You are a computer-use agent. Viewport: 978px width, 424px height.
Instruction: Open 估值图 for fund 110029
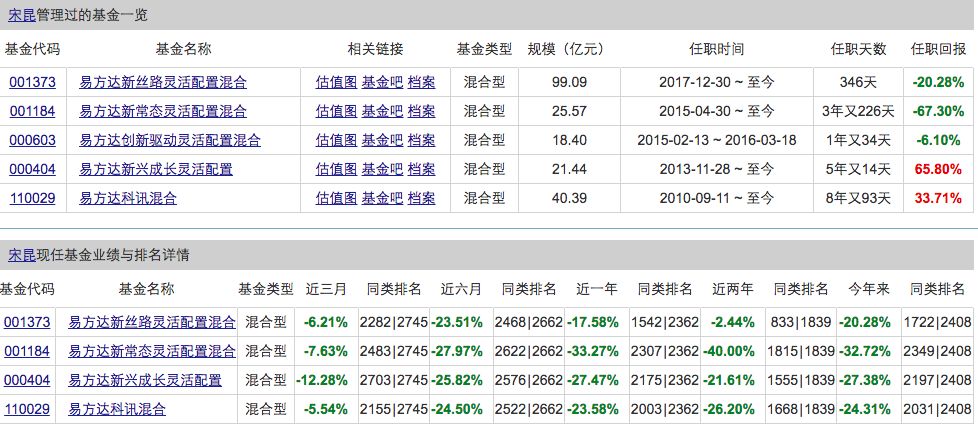[336, 198]
